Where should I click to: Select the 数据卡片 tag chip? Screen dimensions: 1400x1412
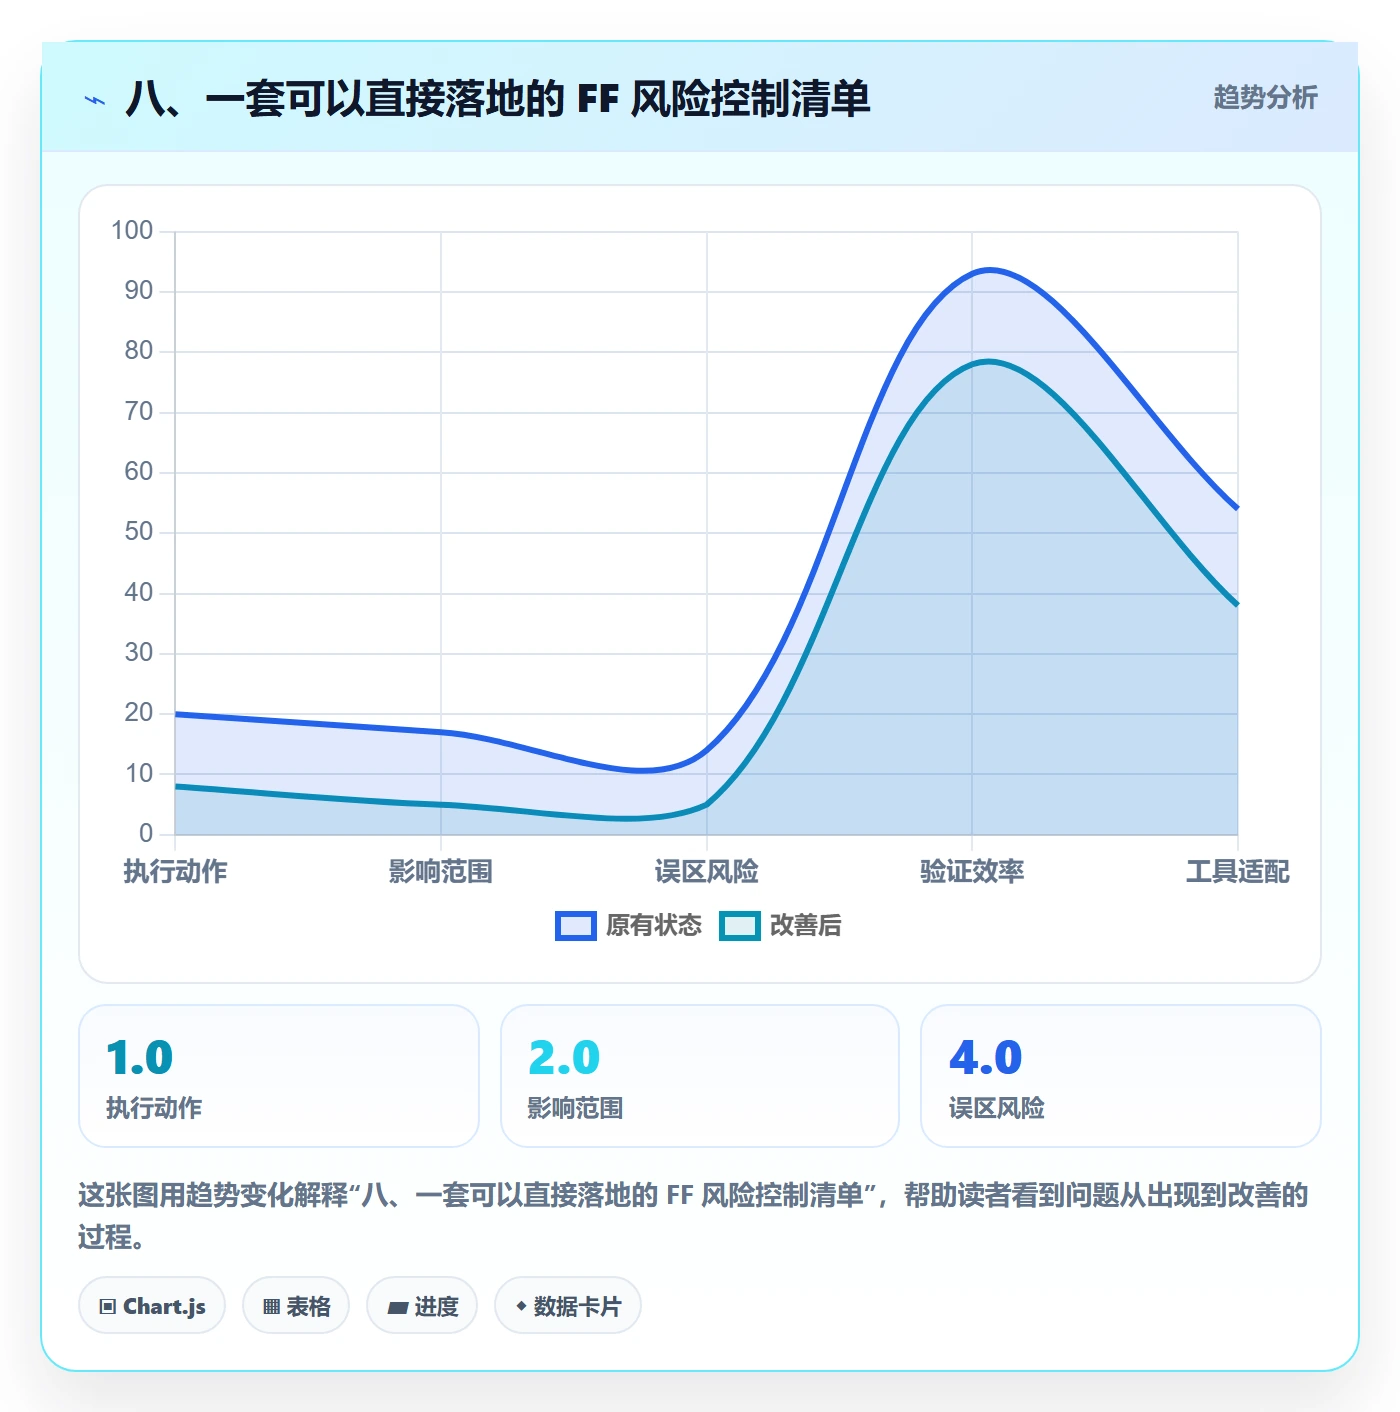tap(568, 1306)
